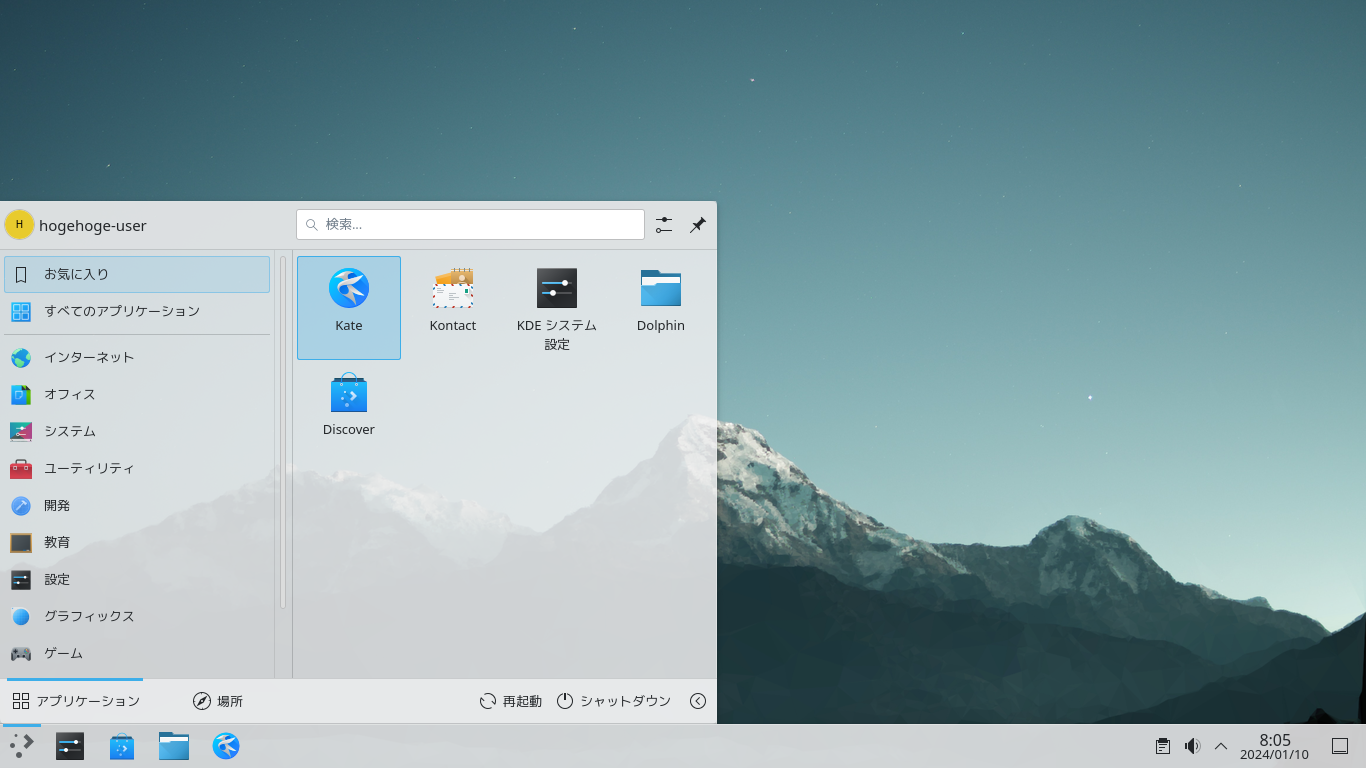
Task: Open System Settings from the taskbar
Action: tap(70, 746)
